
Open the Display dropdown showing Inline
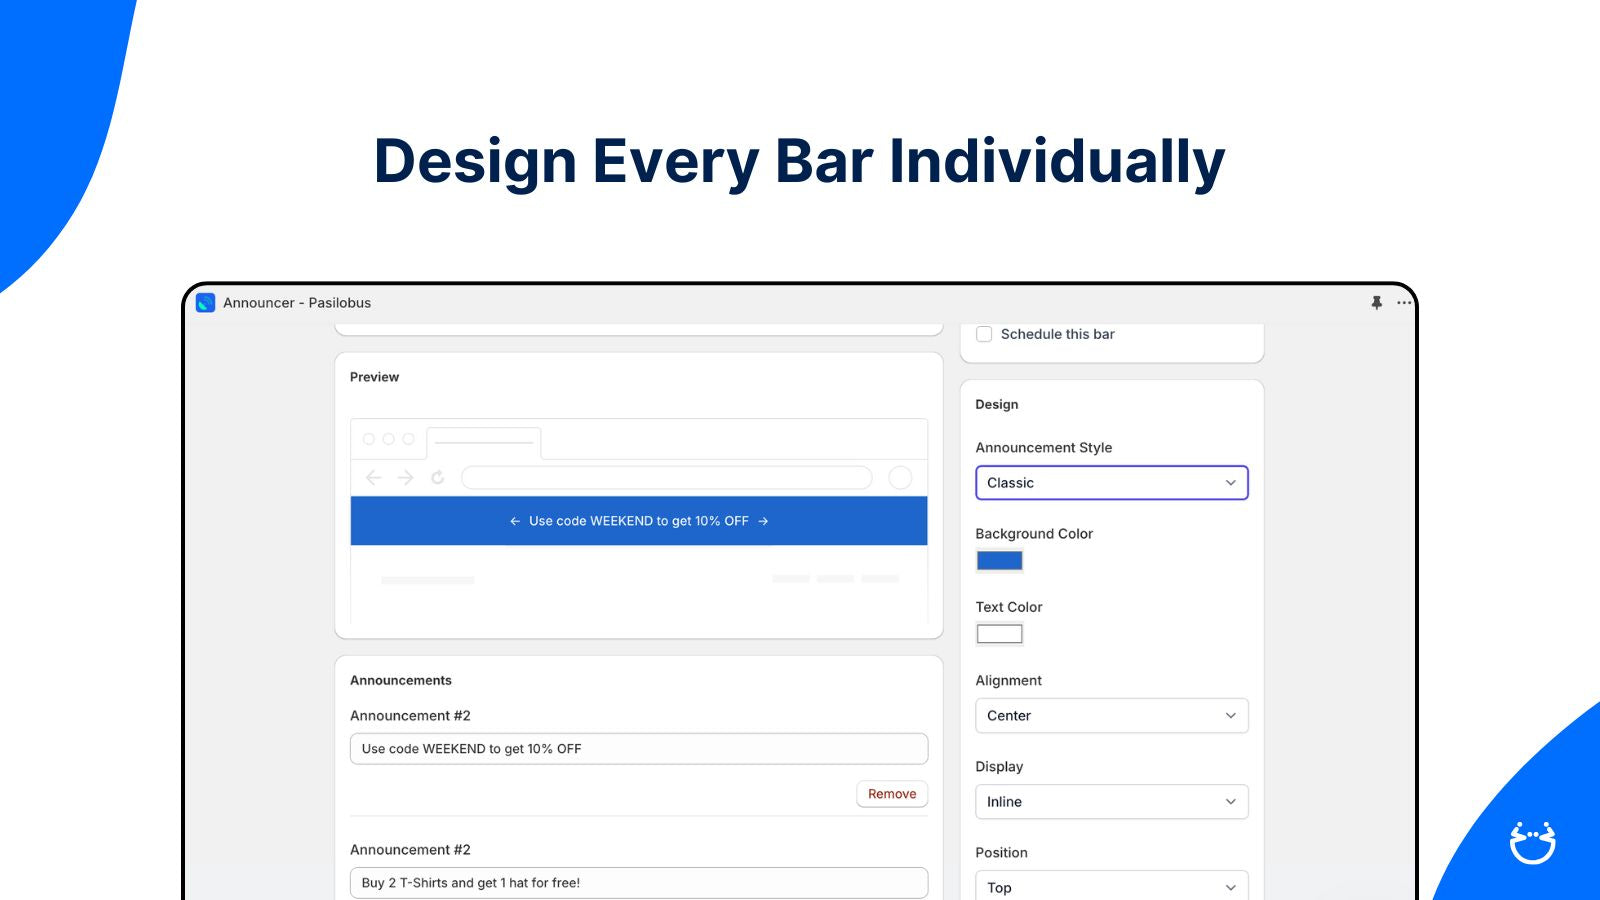pos(1112,802)
